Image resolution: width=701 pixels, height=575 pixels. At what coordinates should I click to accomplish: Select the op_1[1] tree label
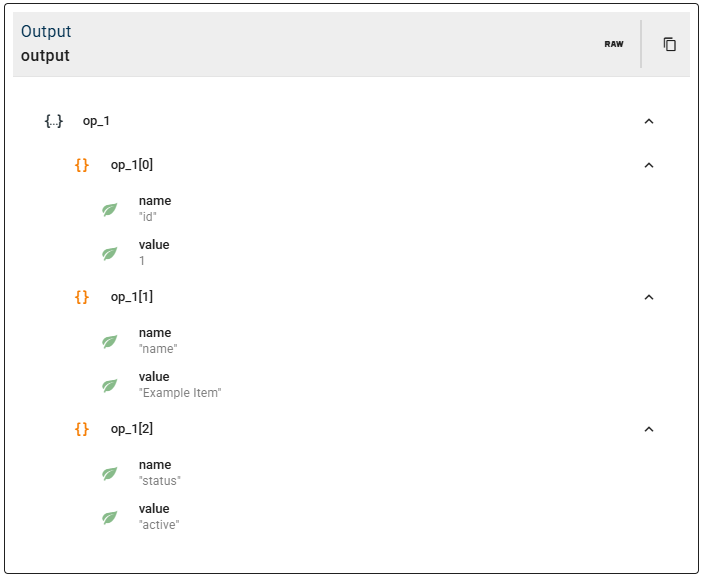(x=132, y=297)
